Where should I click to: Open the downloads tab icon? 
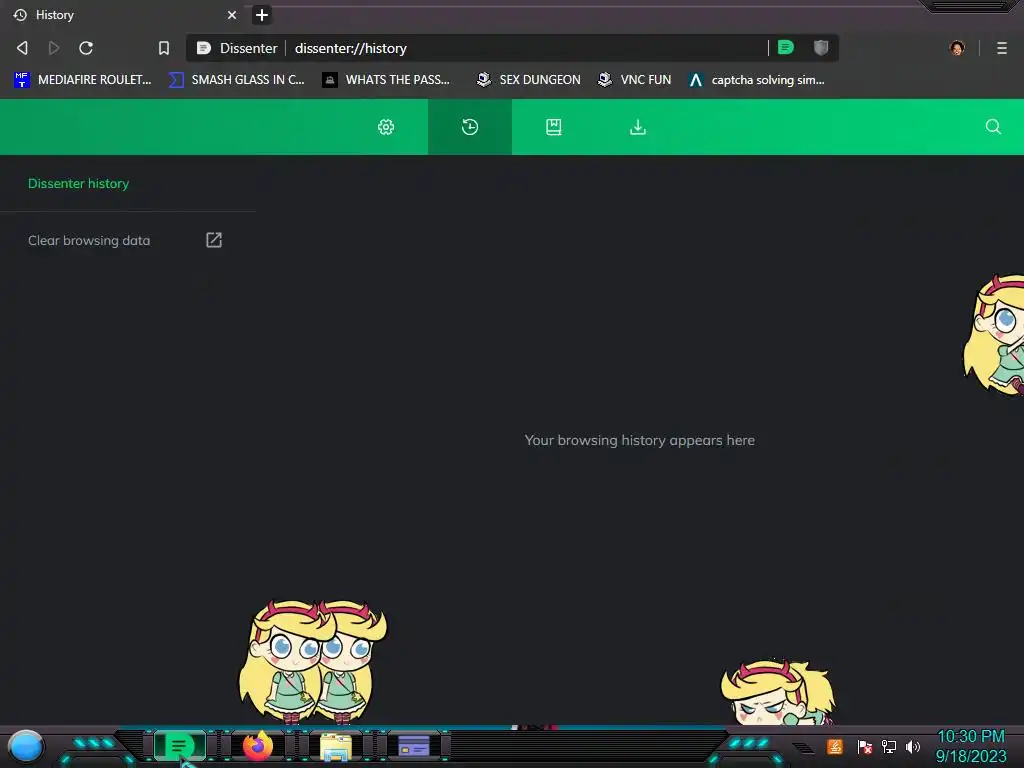coord(638,127)
